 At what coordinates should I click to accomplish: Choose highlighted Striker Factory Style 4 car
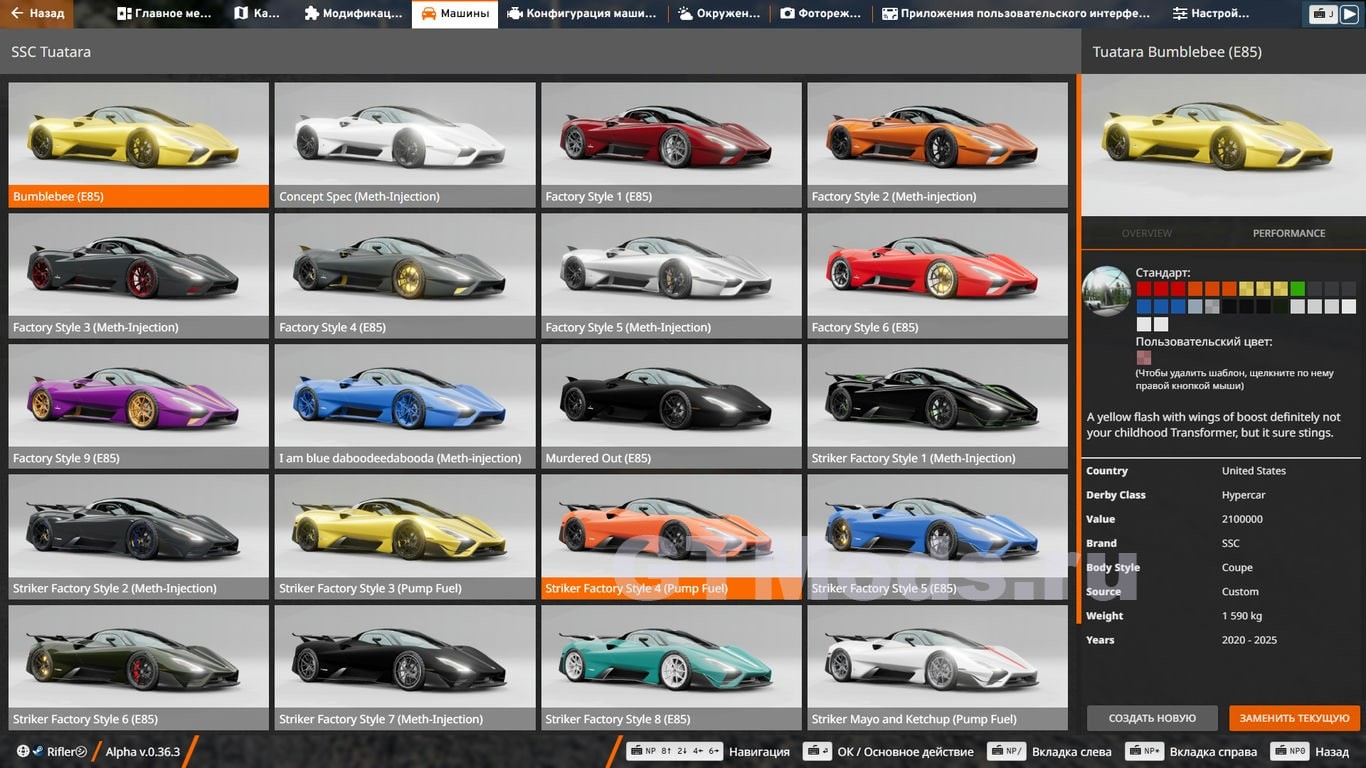[x=671, y=537]
